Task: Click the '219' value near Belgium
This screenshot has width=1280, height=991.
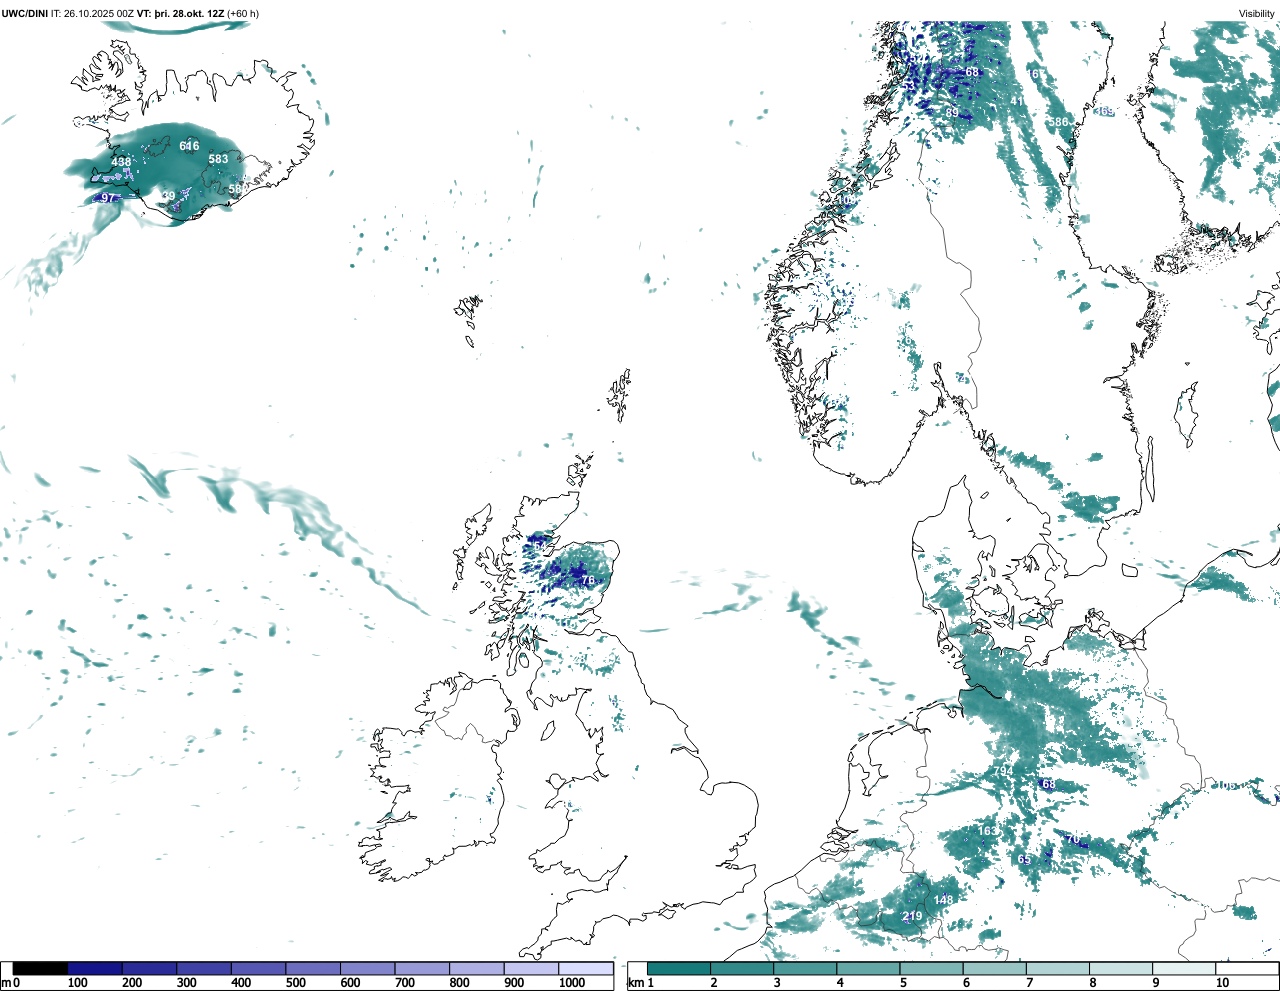Action: (912, 916)
